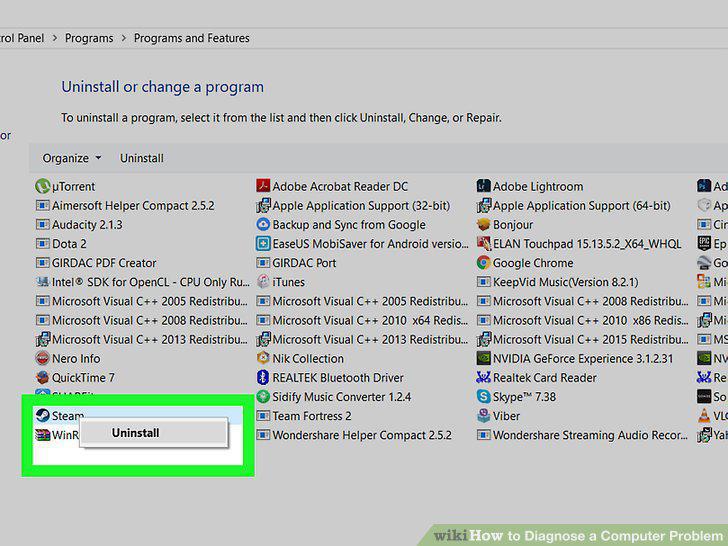Click the VLC cone icon
This screenshot has width=728, height=546.
tap(704, 416)
